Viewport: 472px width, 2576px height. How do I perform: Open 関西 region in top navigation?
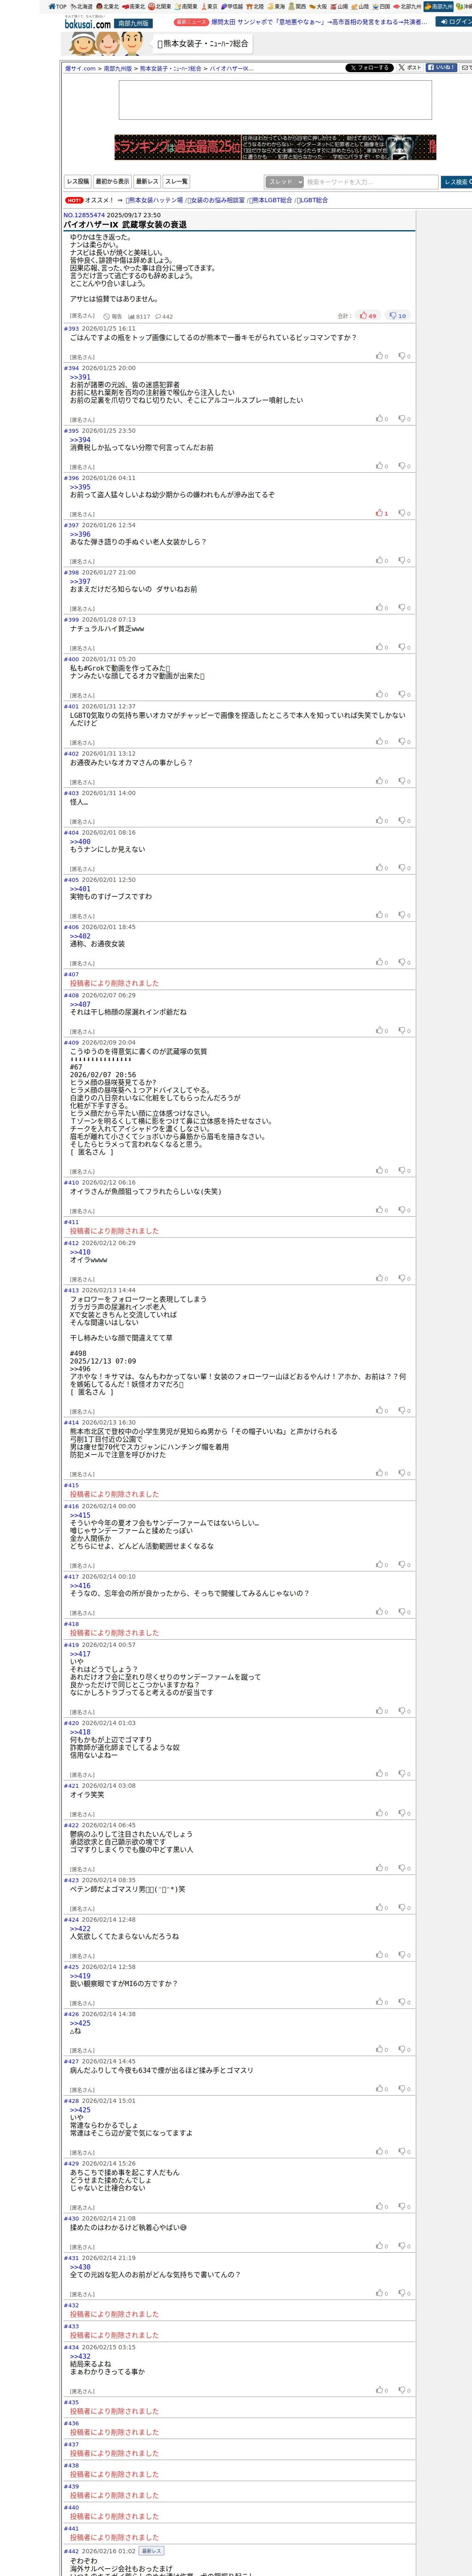click(297, 6)
